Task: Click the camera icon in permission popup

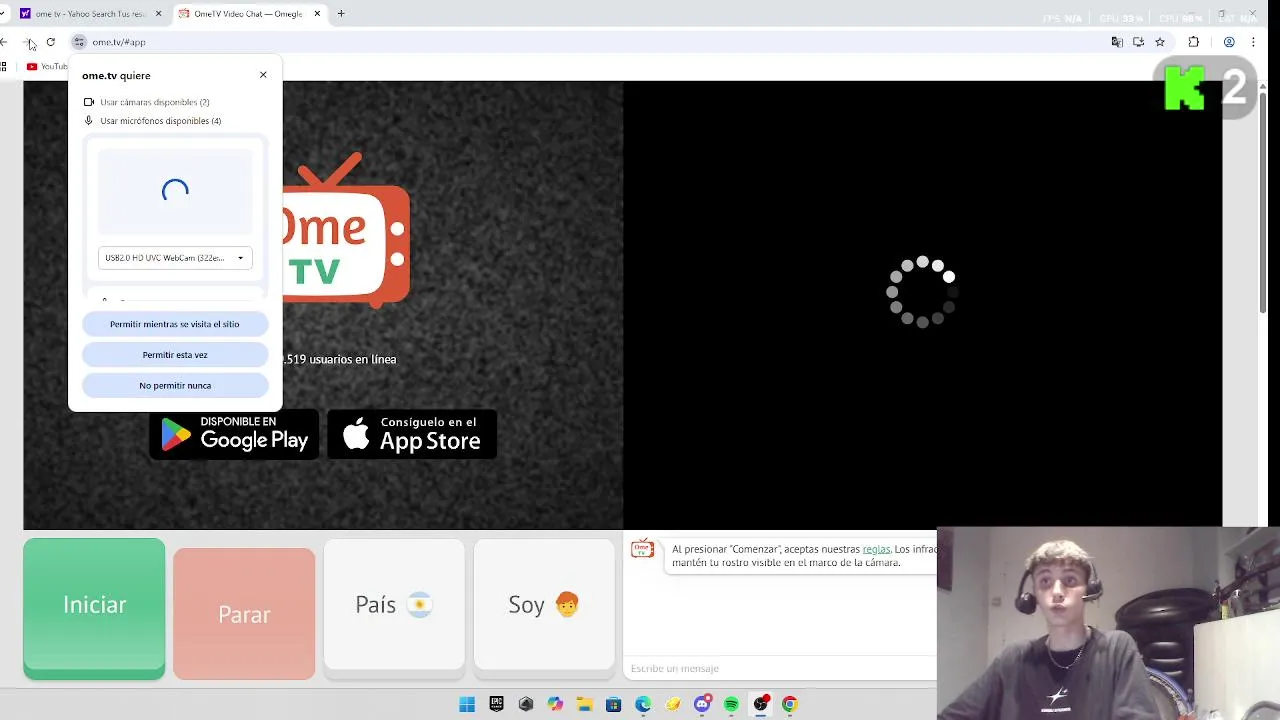Action: pyautogui.click(x=89, y=102)
